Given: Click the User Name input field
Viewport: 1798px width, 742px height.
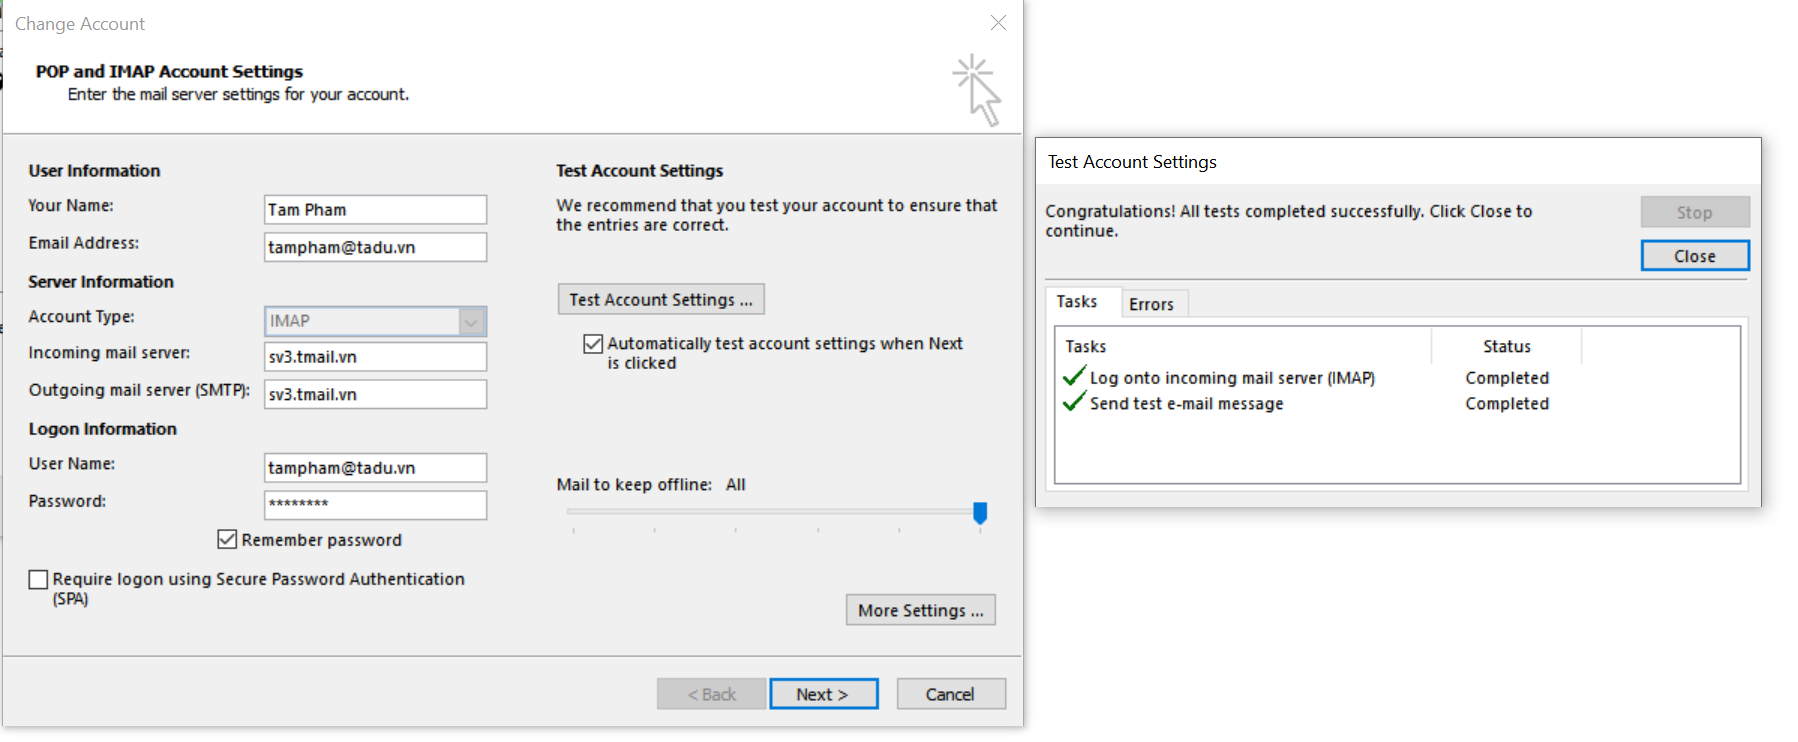Looking at the screenshot, I should coord(375,468).
